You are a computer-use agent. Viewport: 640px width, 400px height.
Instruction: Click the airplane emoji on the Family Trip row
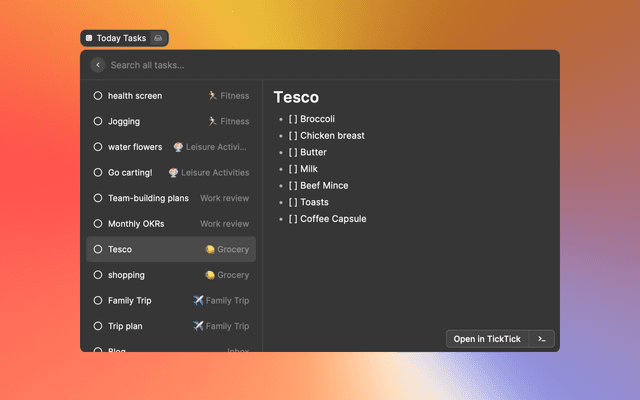(198, 300)
